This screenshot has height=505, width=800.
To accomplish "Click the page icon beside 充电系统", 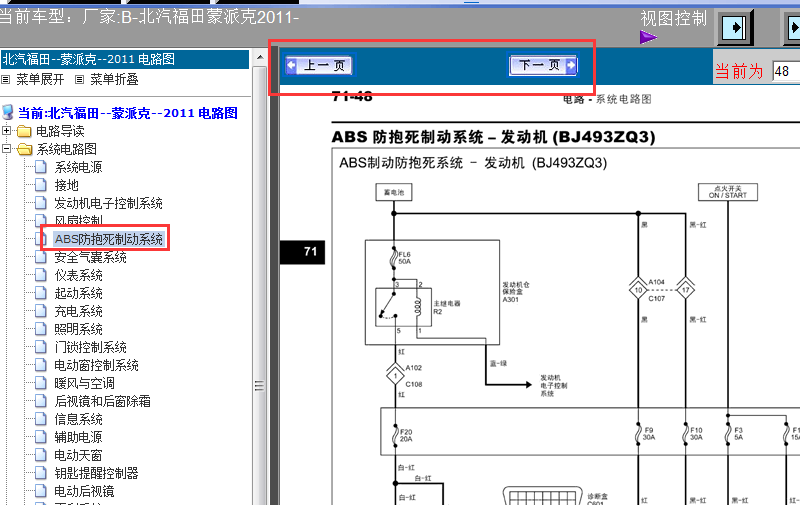I will pos(40,310).
